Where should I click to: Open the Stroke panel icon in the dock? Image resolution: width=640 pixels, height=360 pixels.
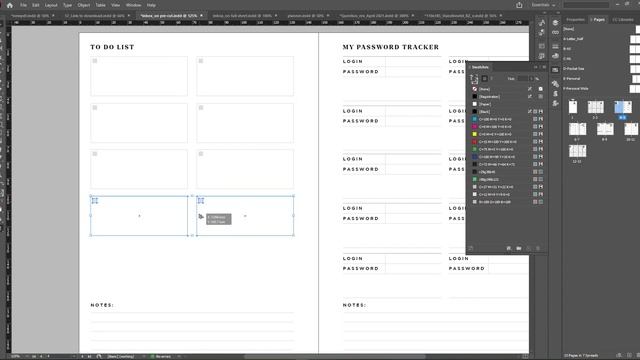tap(555, 46)
